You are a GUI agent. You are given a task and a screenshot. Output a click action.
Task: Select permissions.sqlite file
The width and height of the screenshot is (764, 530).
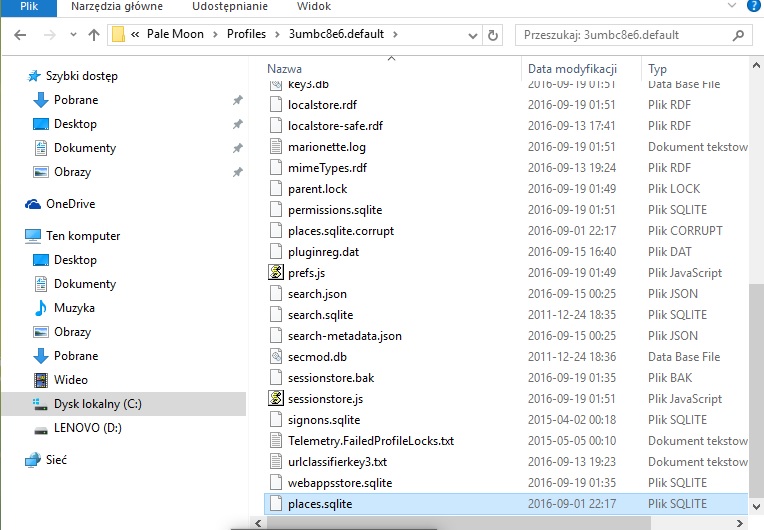(x=335, y=209)
